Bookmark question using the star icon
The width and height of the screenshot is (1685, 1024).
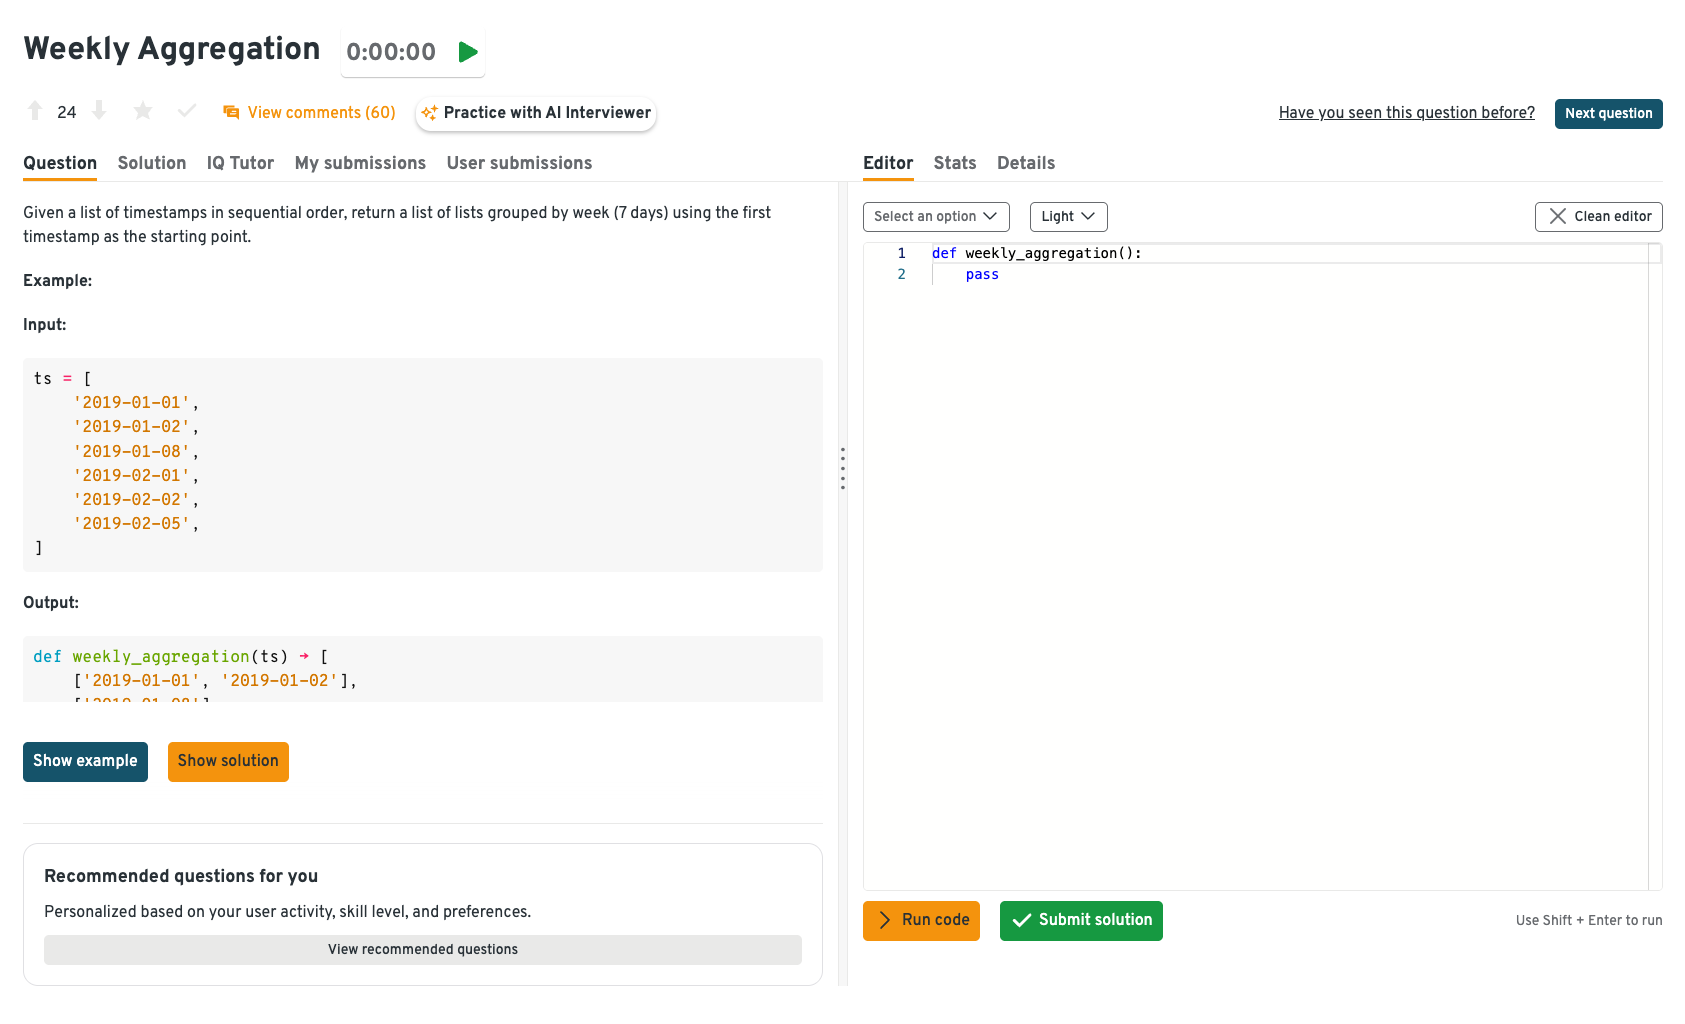click(x=143, y=111)
